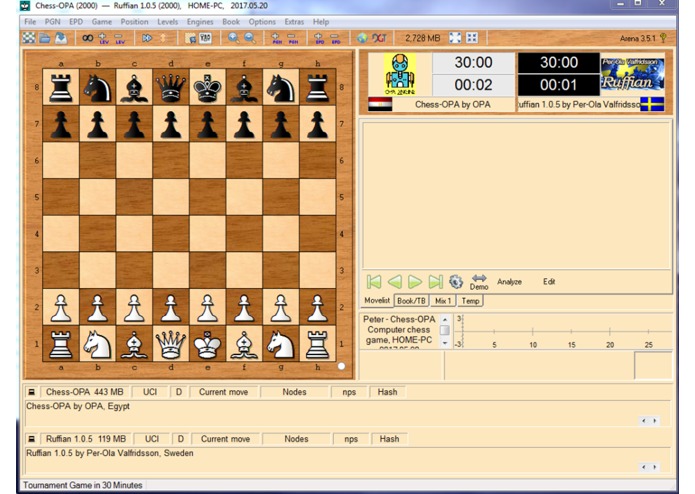This screenshot has height=494, width=695.
Task: Click the Chess-OPA engine panel monitor icon
Action: tap(31, 392)
